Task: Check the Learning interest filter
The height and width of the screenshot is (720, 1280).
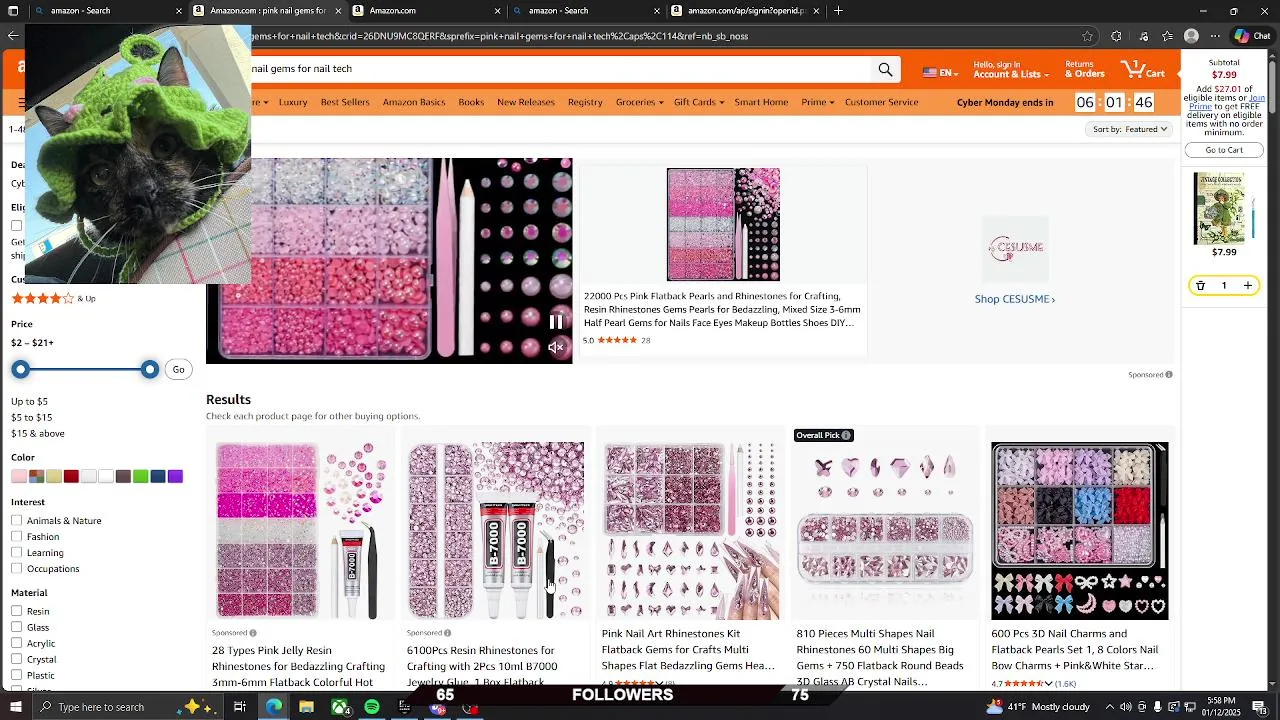Action: [x=17, y=552]
